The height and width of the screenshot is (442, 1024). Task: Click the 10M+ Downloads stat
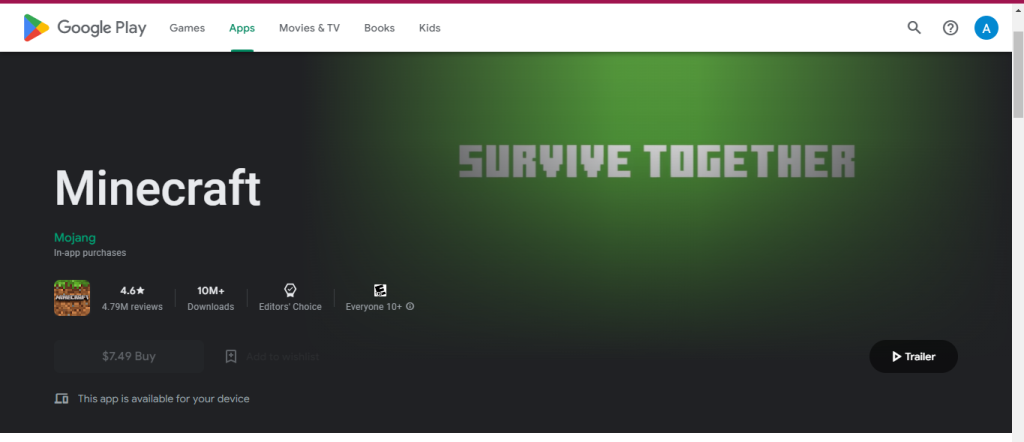pos(211,298)
